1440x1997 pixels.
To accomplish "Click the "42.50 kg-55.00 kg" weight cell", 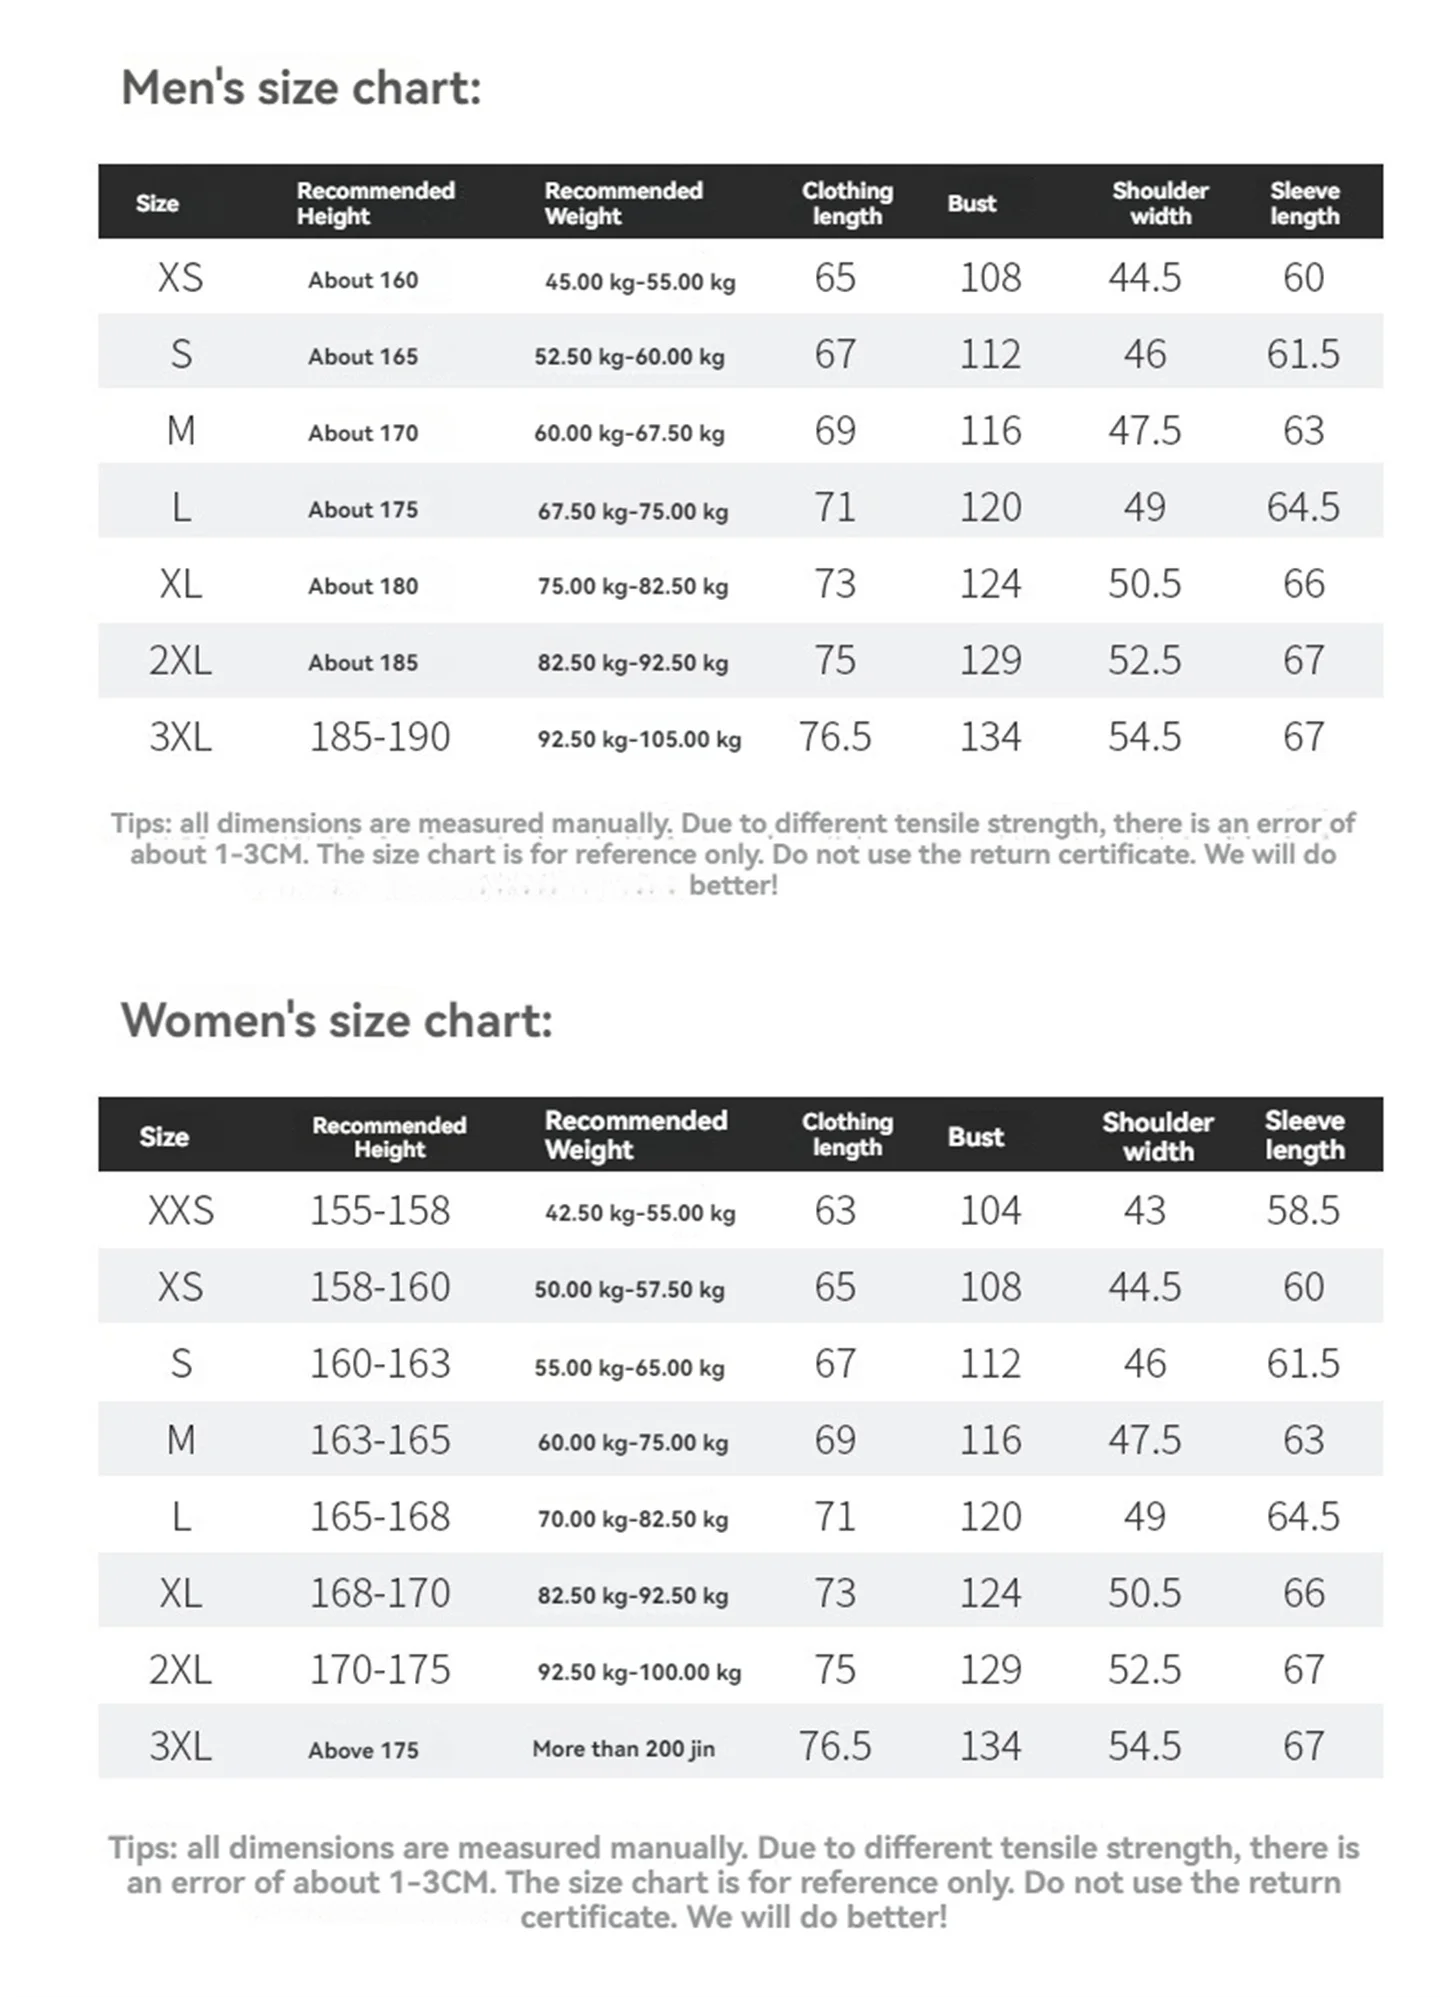I will pyautogui.click(x=640, y=1213).
